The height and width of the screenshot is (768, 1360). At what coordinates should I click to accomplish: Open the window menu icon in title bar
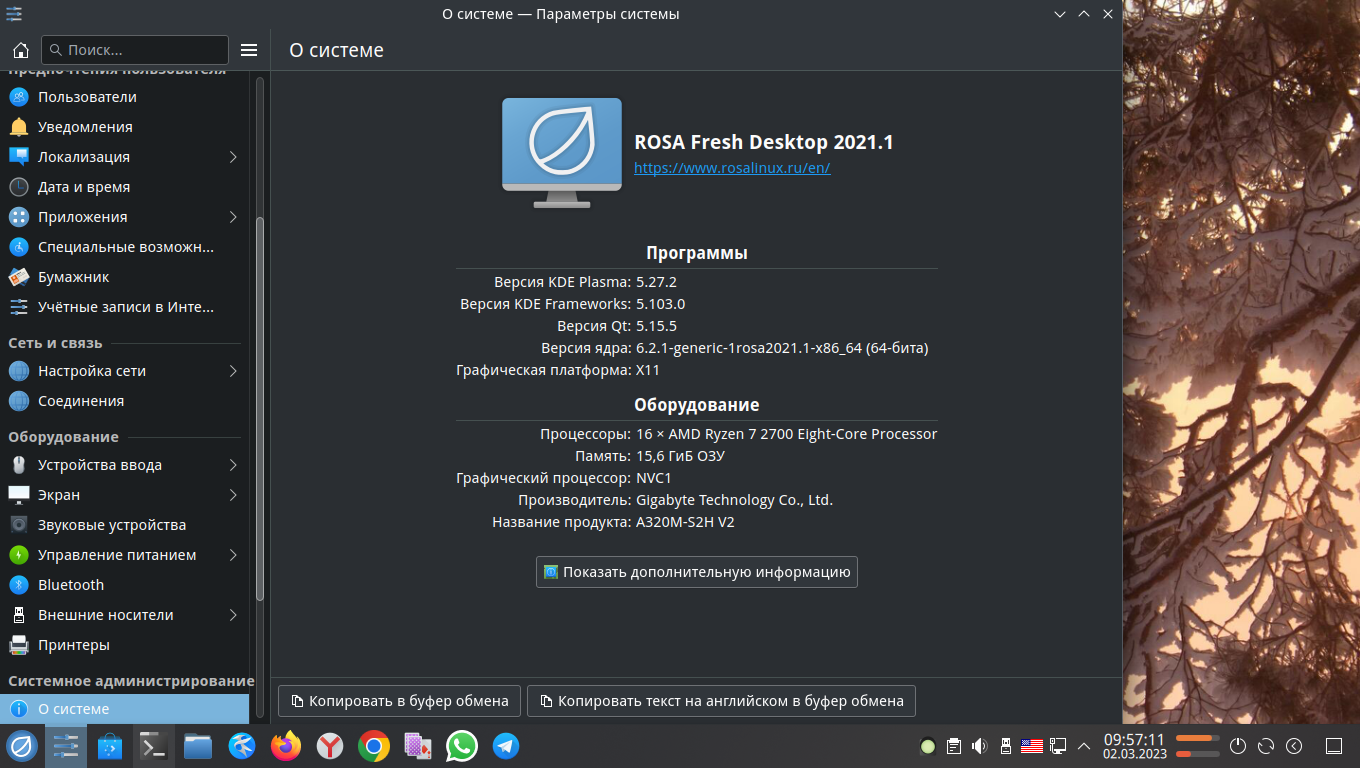pos(14,14)
